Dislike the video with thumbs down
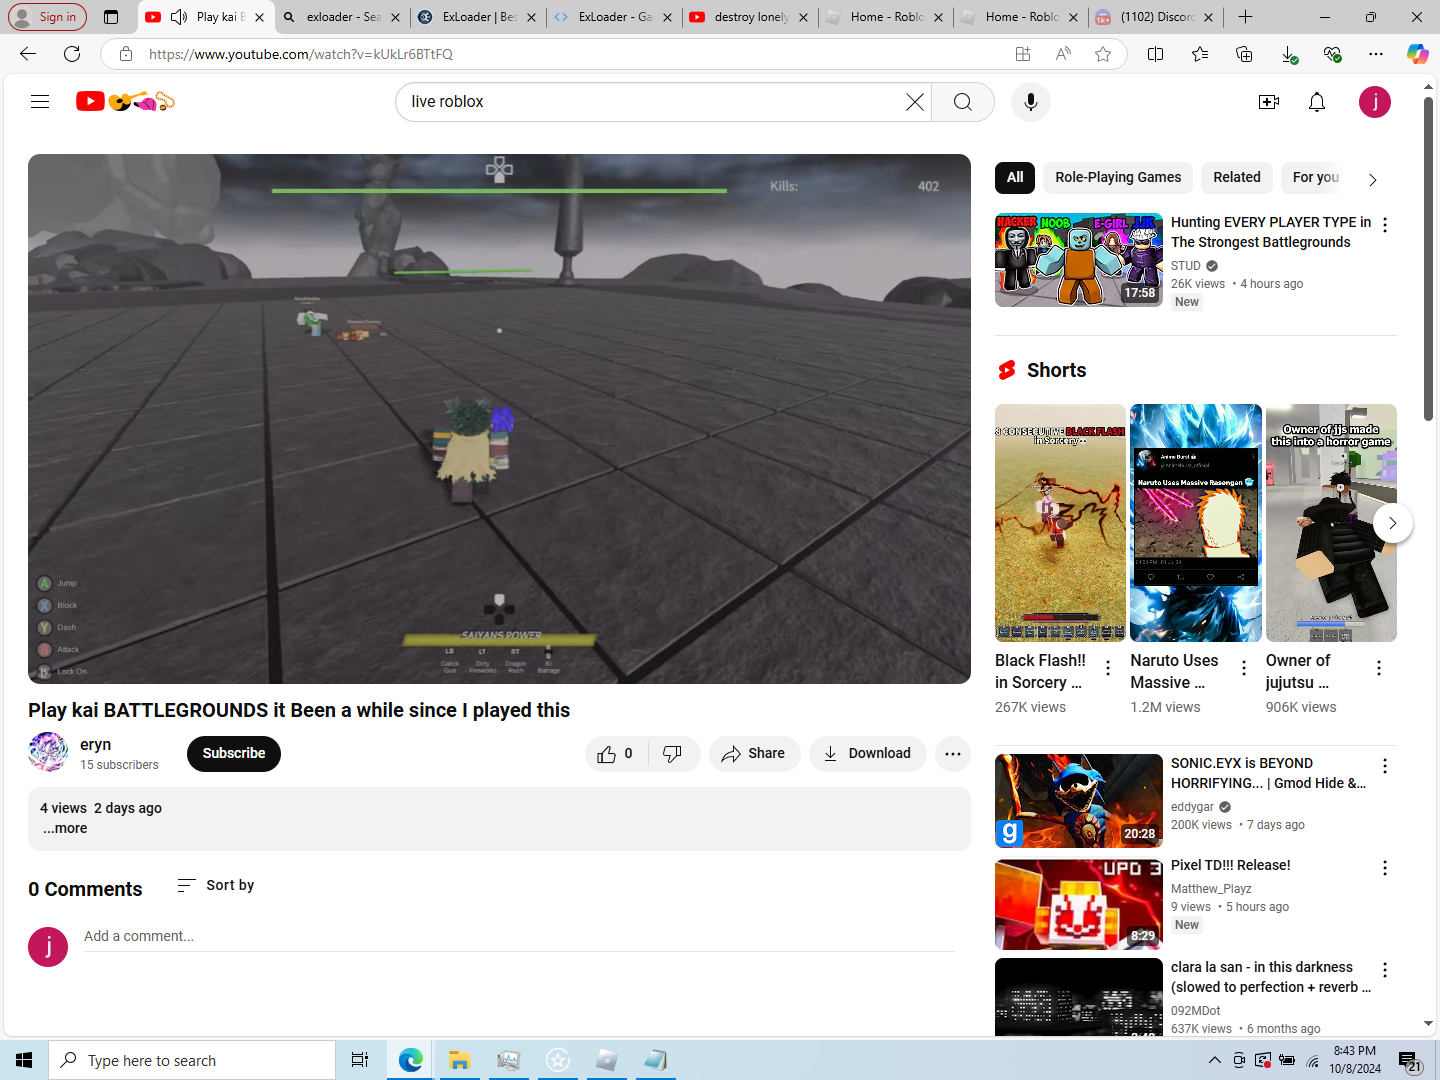Screen dimensions: 1440x1080 673,754
